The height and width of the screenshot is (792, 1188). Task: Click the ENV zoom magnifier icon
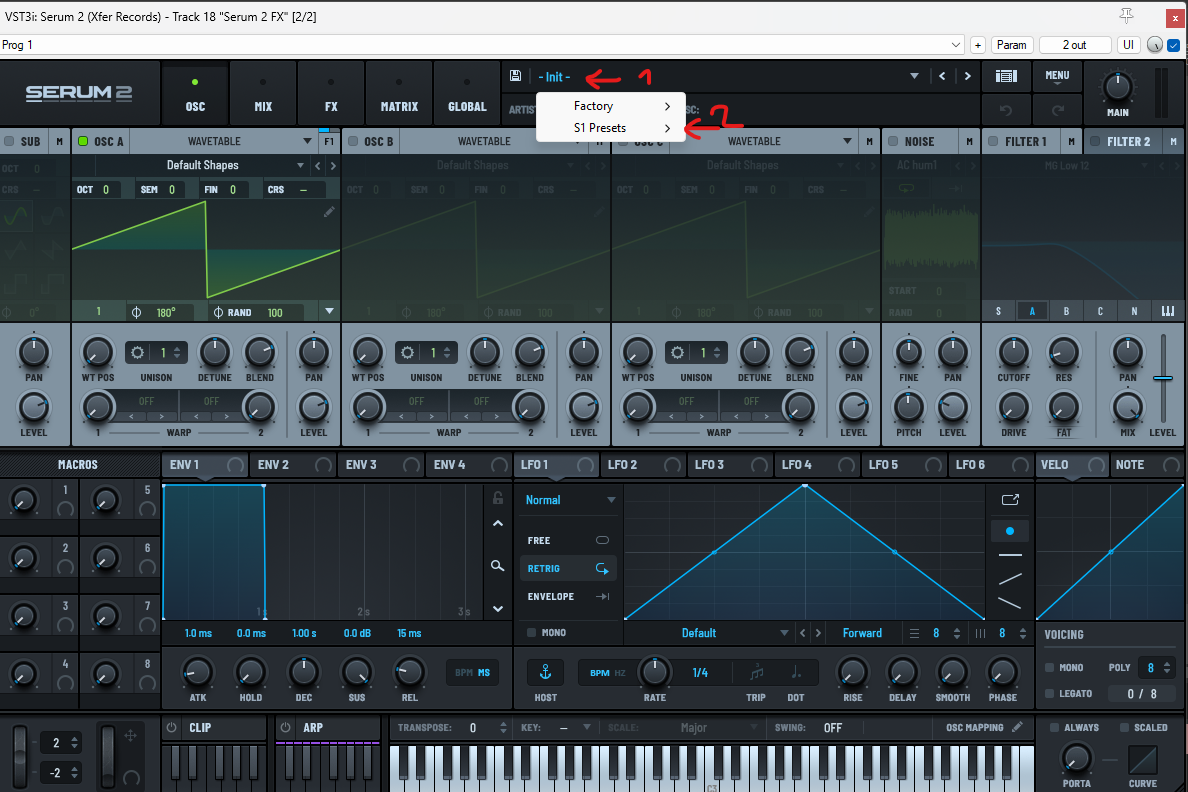(x=497, y=565)
